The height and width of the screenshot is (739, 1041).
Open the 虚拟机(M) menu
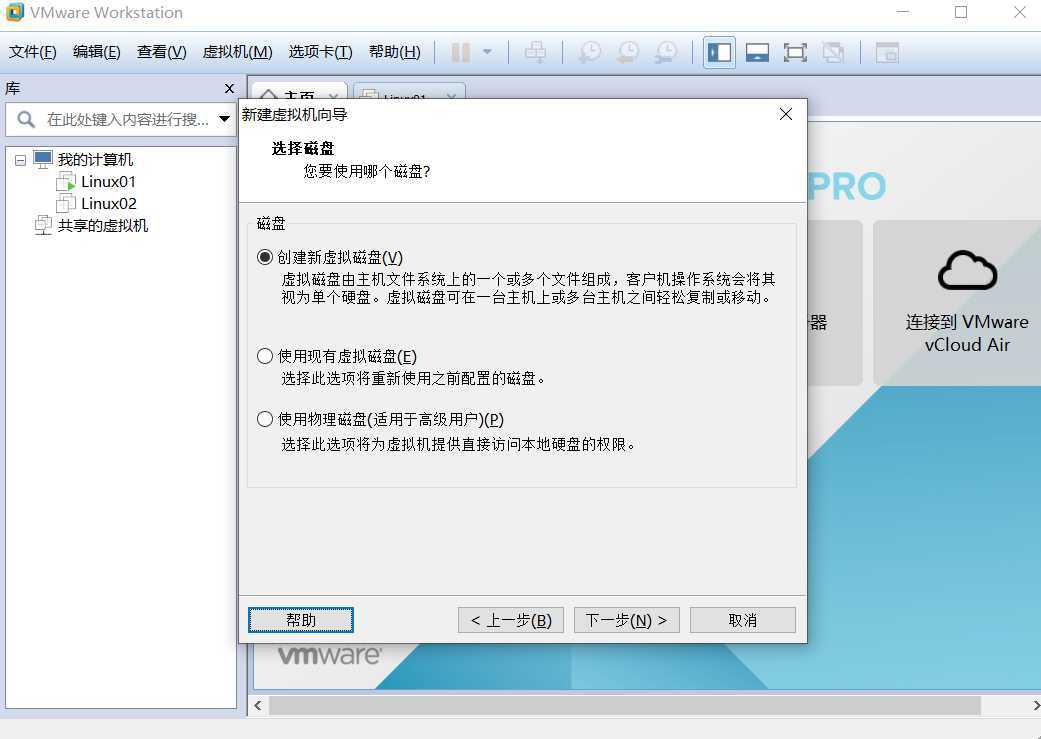(x=237, y=52)
